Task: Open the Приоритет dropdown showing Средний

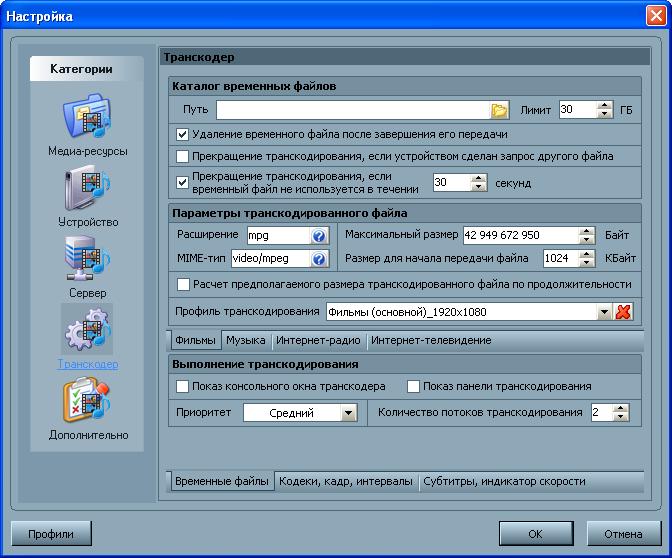Action: 348,413
